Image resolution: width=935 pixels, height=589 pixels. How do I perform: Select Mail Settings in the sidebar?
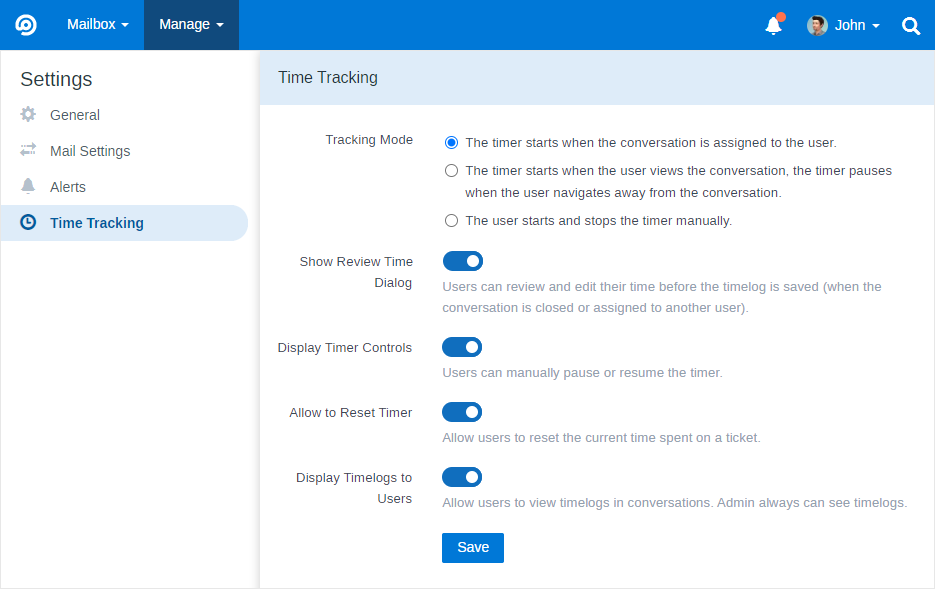pyautogui.click(x=89, y=150)
